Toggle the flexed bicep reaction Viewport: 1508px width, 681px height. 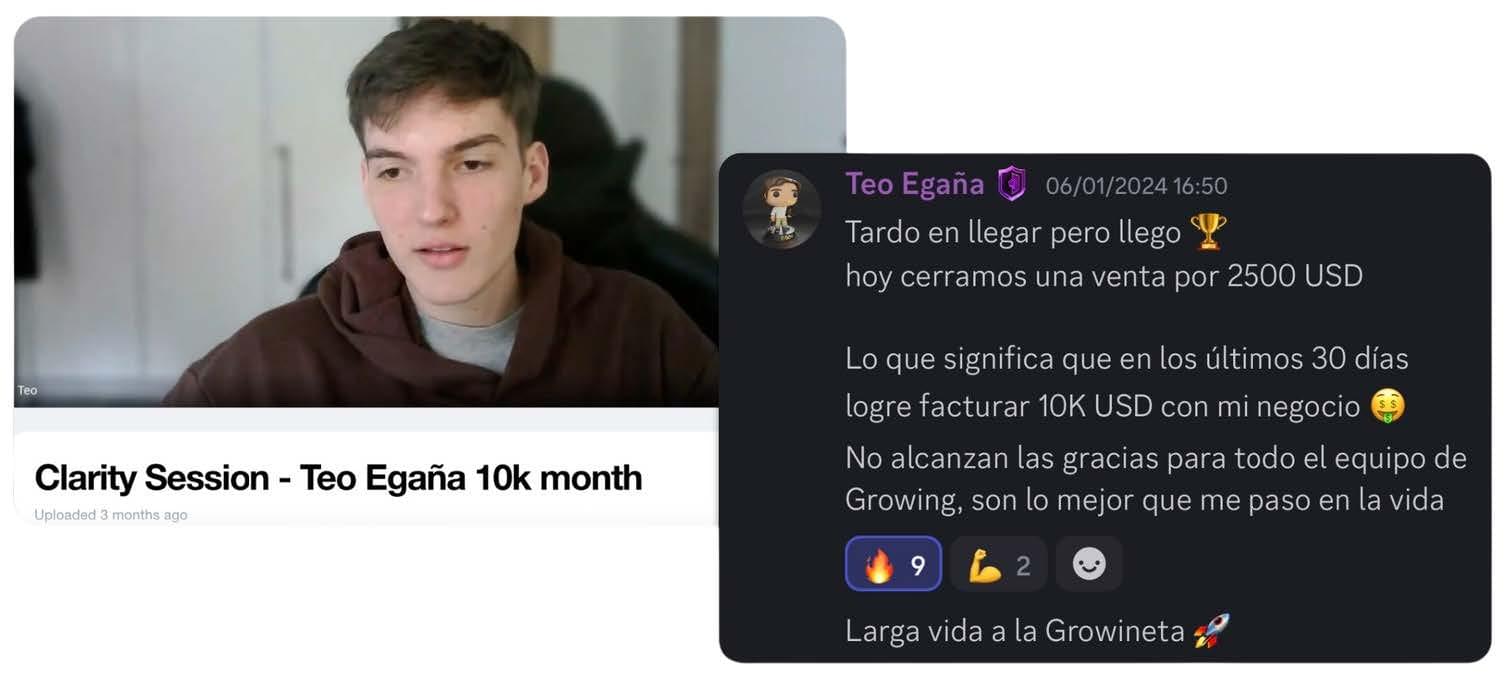pyautogui.click(x=998, y=565)
